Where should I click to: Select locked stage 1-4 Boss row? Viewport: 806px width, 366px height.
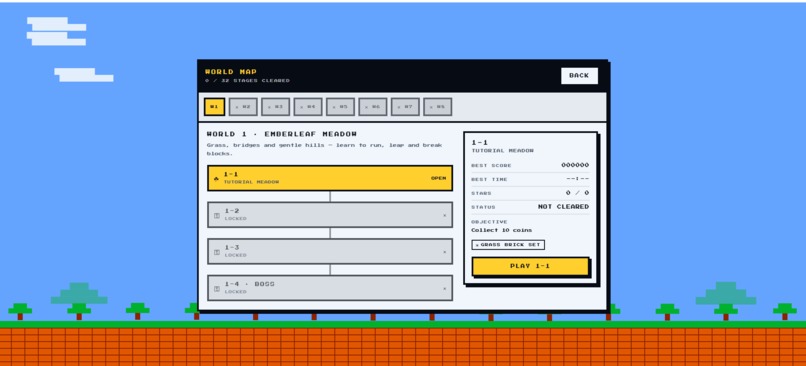[330, 288]
